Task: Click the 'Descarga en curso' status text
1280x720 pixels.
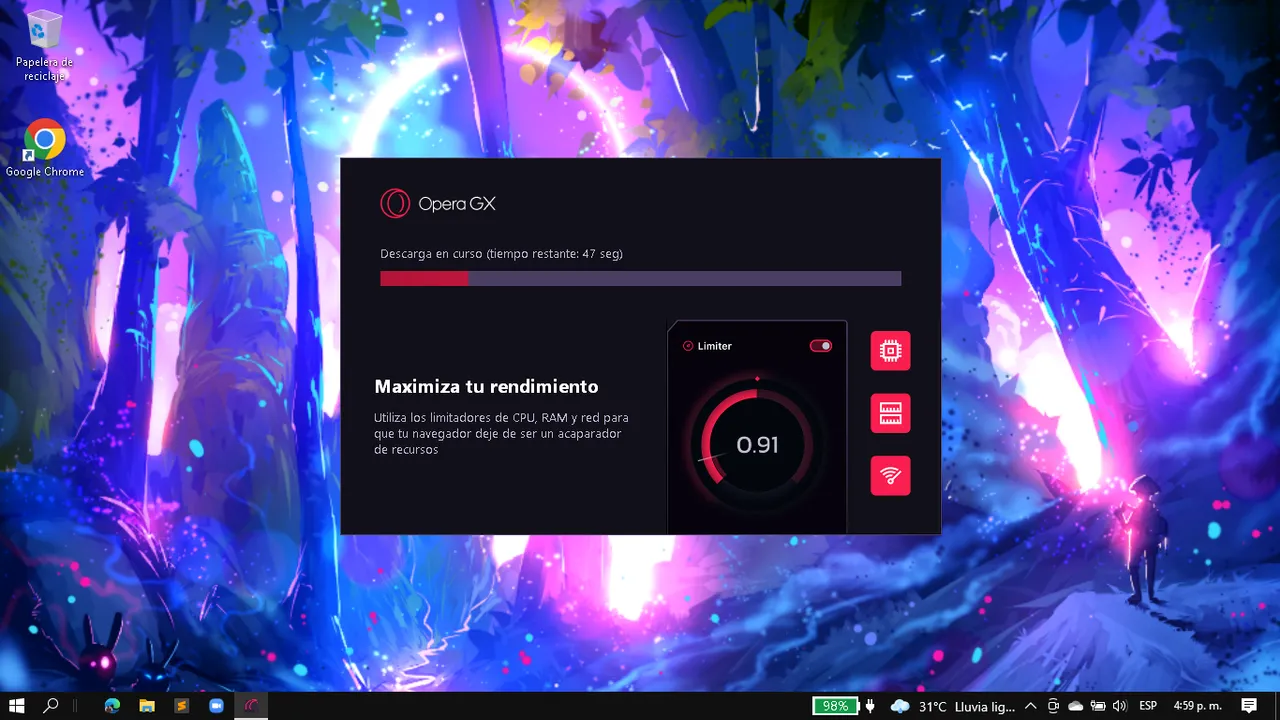Action: (501, 254)
